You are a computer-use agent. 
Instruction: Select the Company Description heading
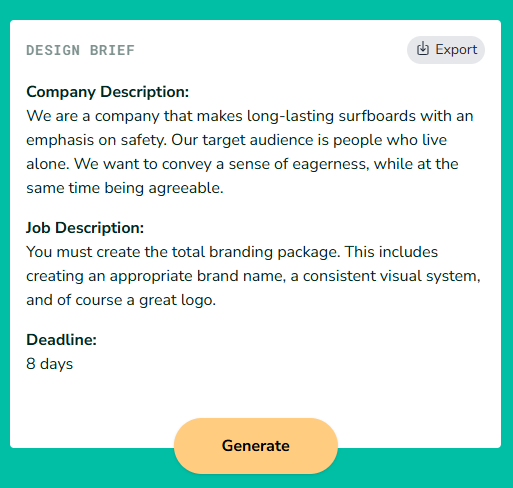pos(108,92)
